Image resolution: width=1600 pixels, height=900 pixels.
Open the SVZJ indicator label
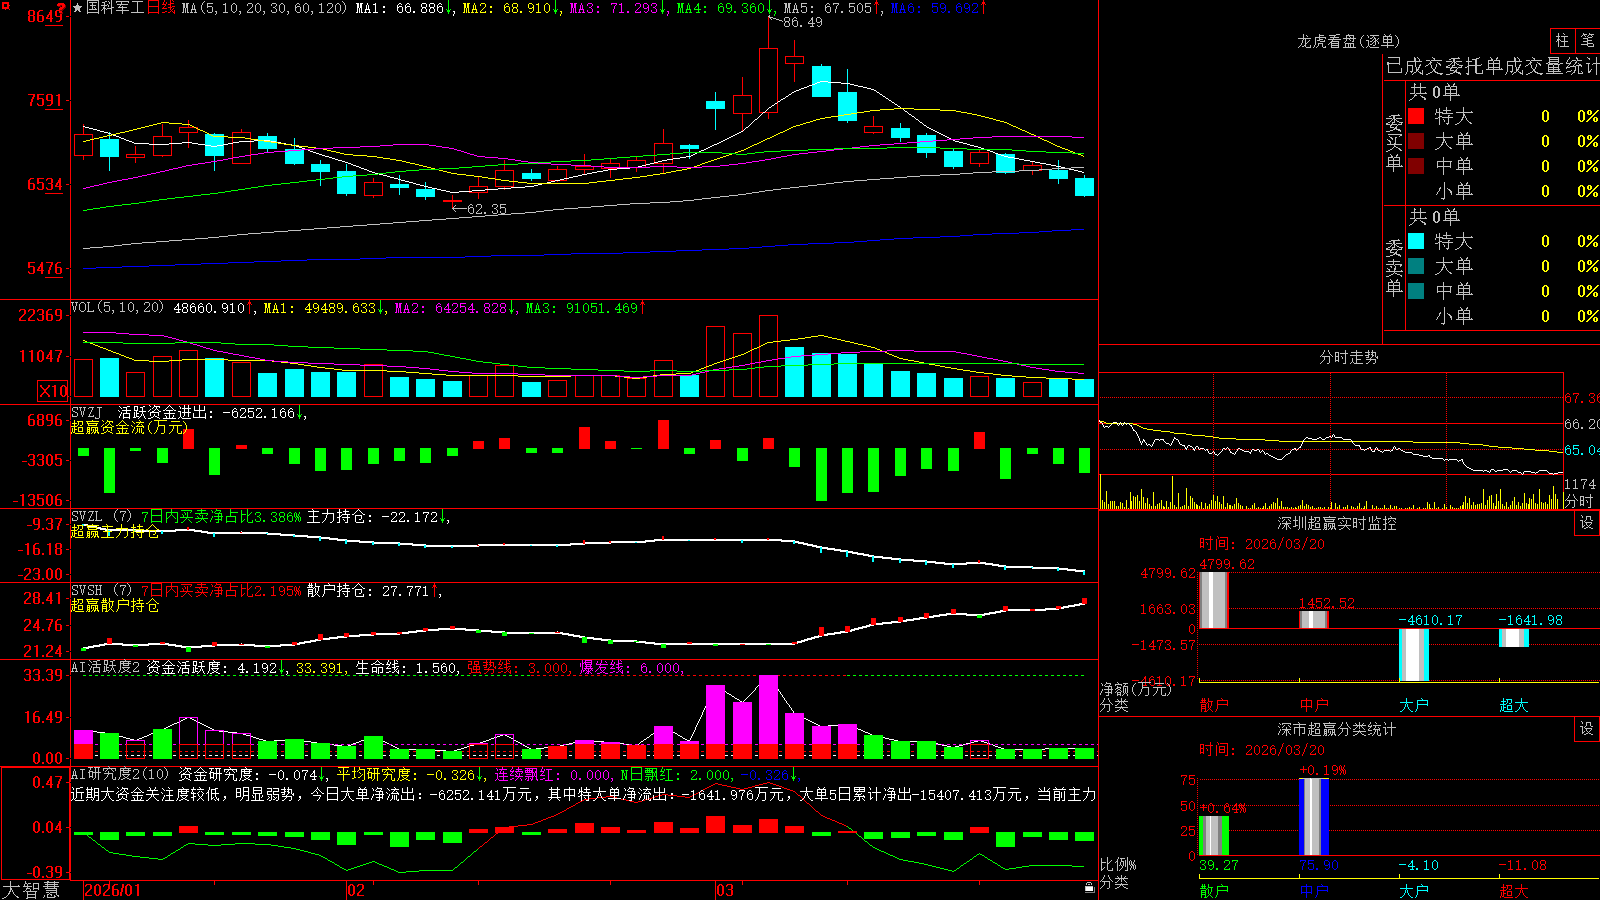tap(87, 412)
